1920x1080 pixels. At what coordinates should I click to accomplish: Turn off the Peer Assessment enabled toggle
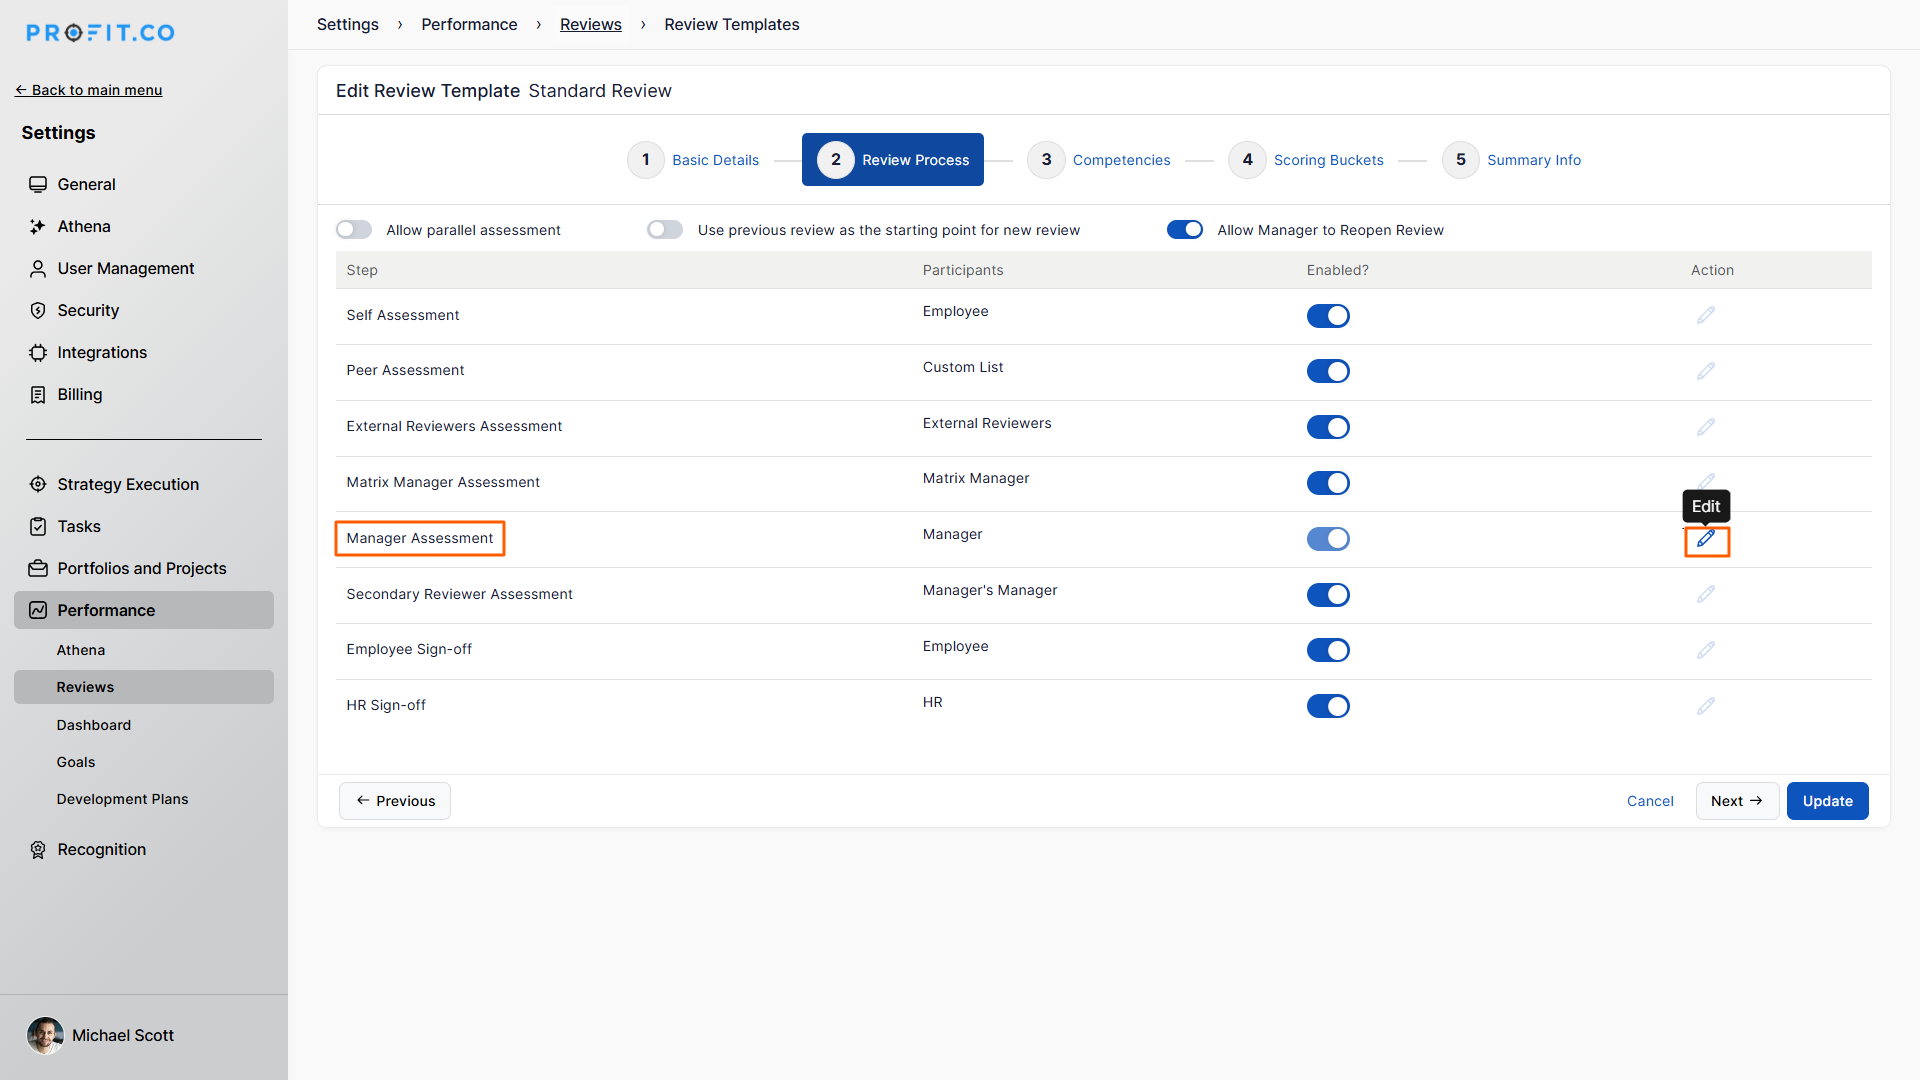(x=1328, y=371)
